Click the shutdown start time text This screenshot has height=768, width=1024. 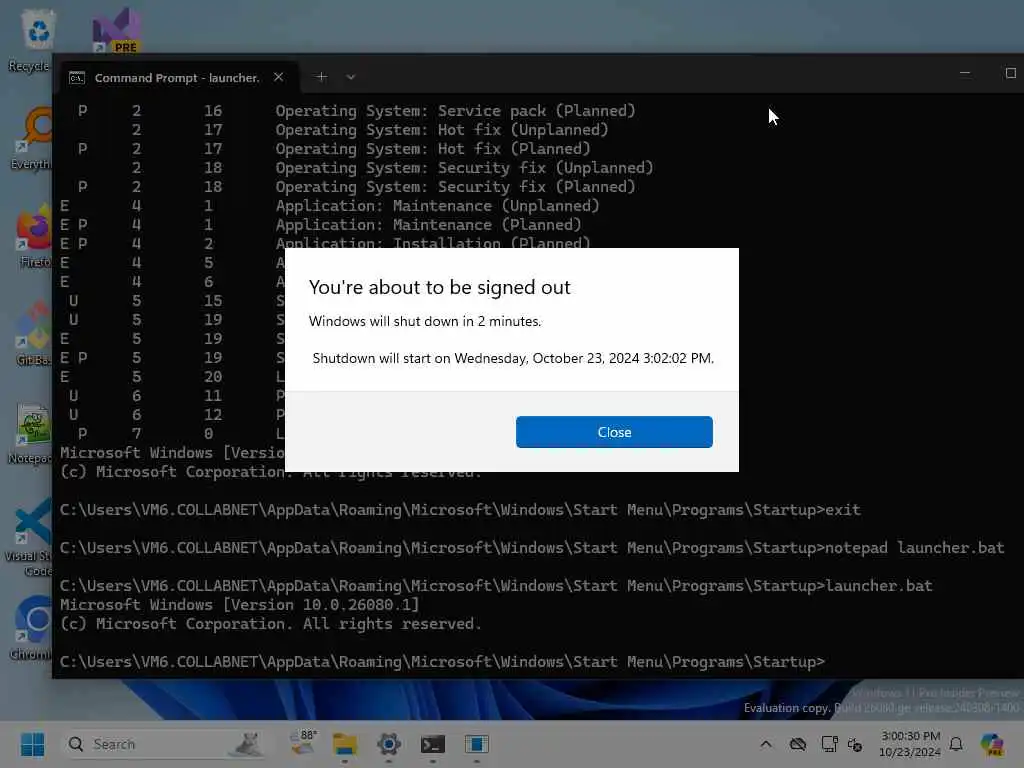tap(513, 358)
